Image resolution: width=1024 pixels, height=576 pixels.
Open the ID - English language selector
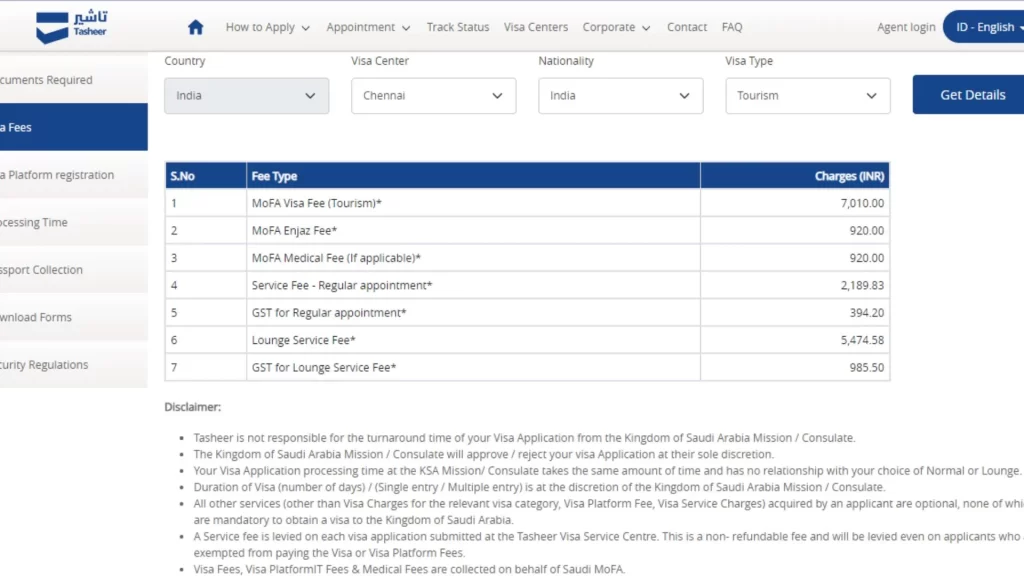point(985,27)
